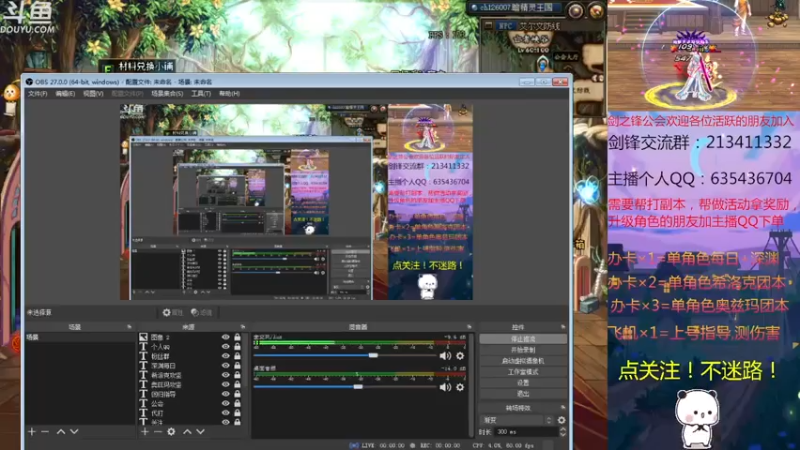
Task: Move scene up with arrow icon
Action: coord(61,432)
